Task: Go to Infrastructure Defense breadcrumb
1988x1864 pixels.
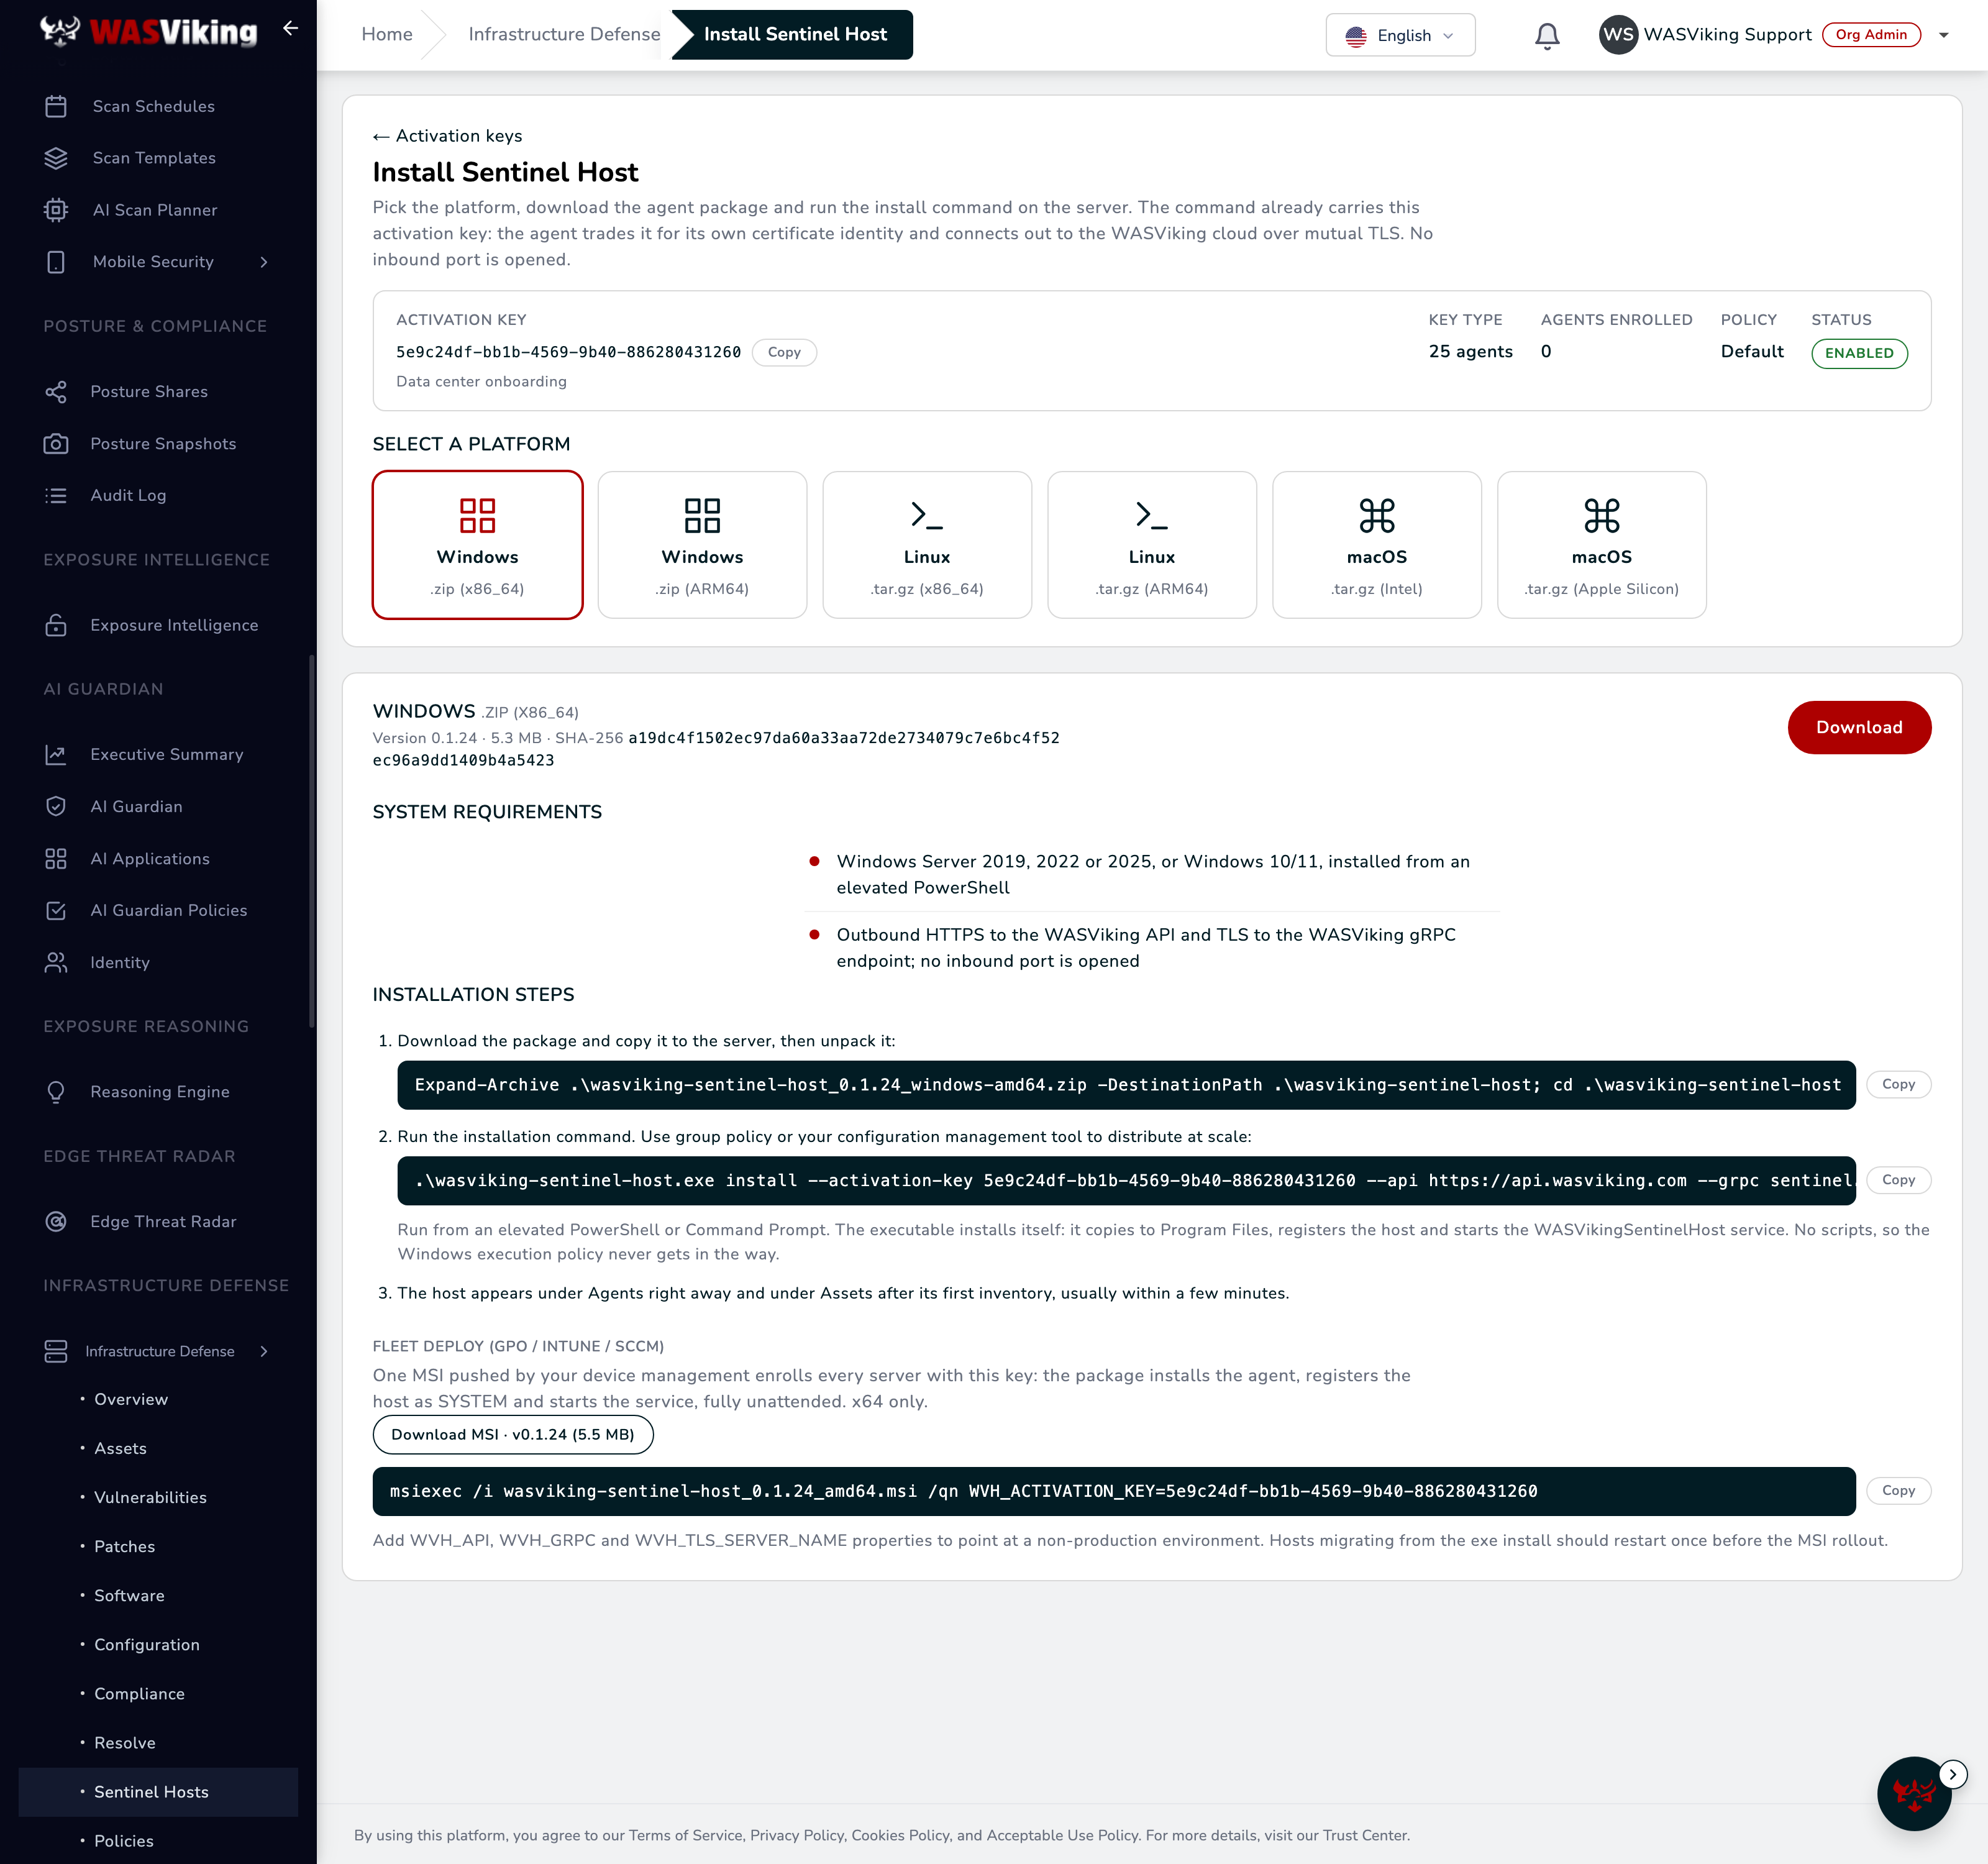Action: [564, 34]
